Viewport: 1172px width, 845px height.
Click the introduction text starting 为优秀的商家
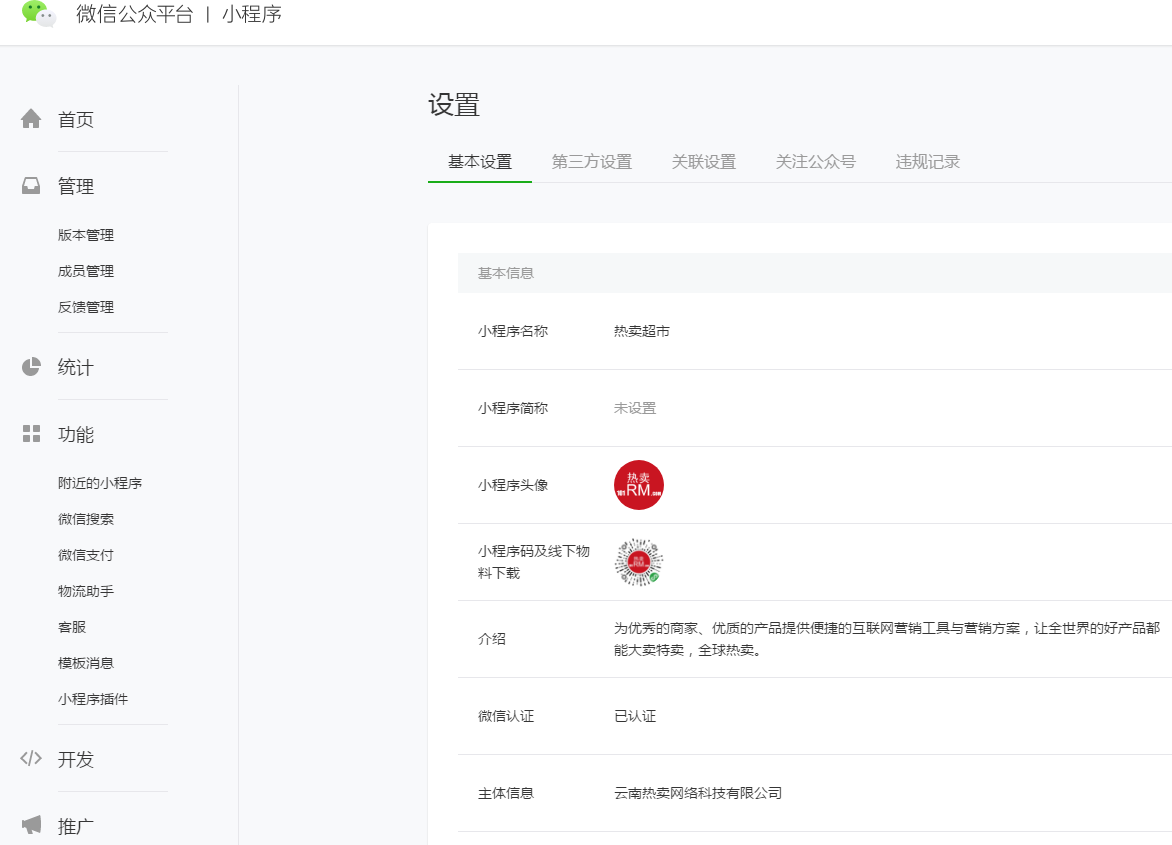[887, 639]
